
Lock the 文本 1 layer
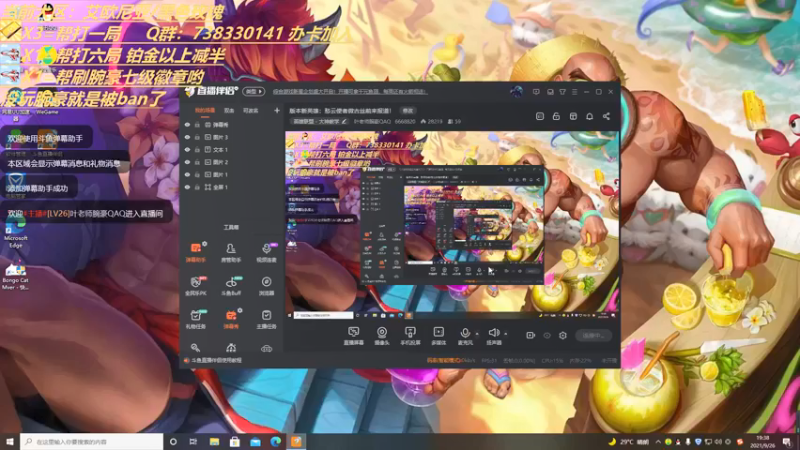[197, 149]
